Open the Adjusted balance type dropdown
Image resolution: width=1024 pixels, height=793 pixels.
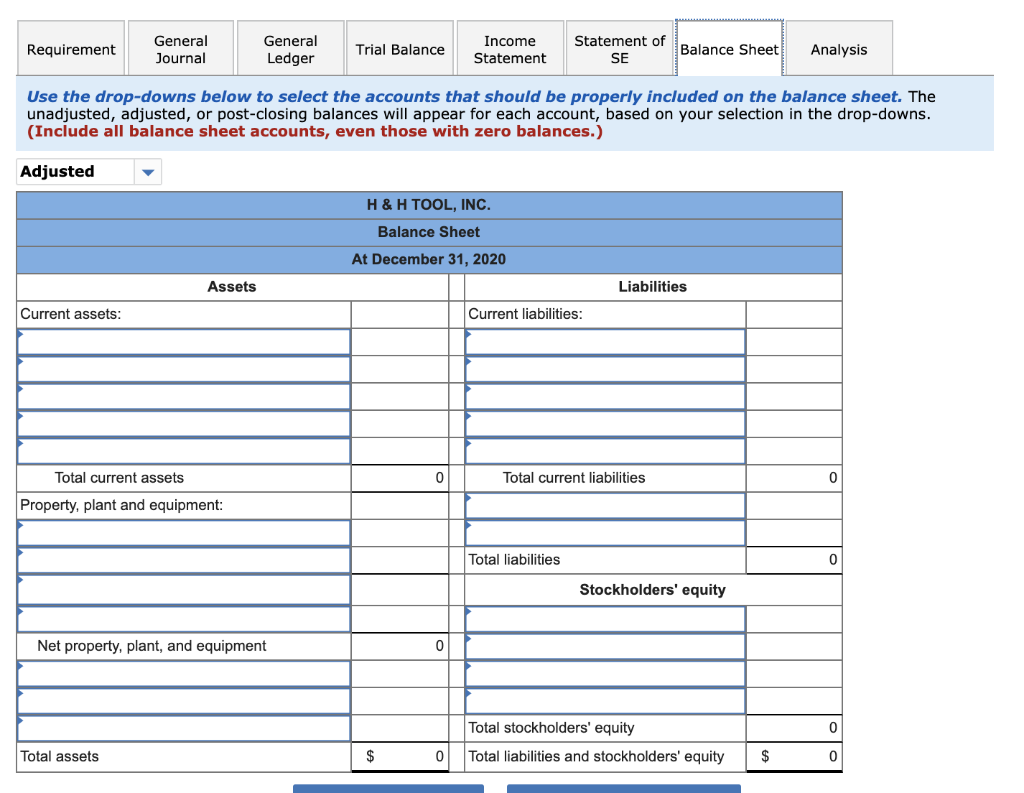point(147,171)
